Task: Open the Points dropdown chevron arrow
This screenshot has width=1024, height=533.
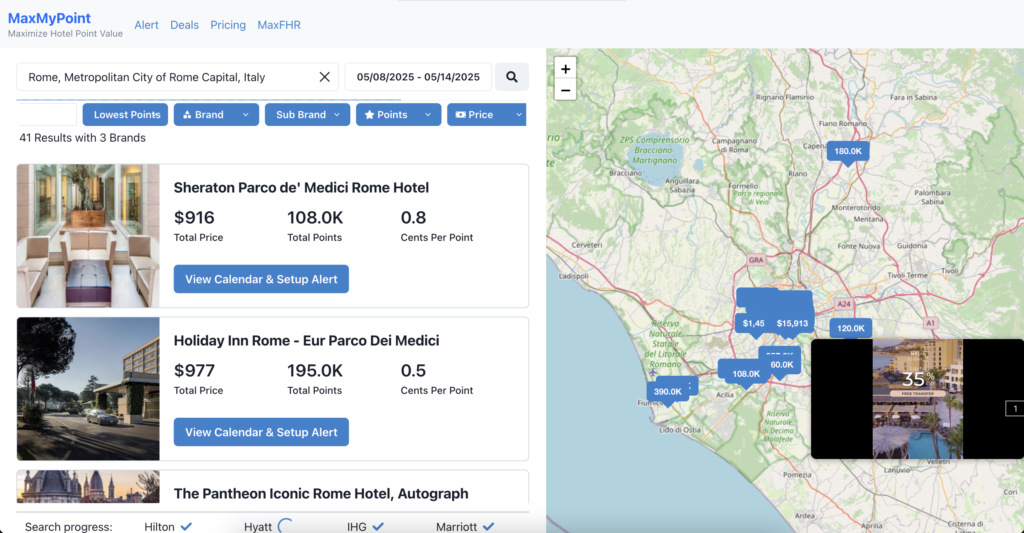Action: click(x=428, y=114)
